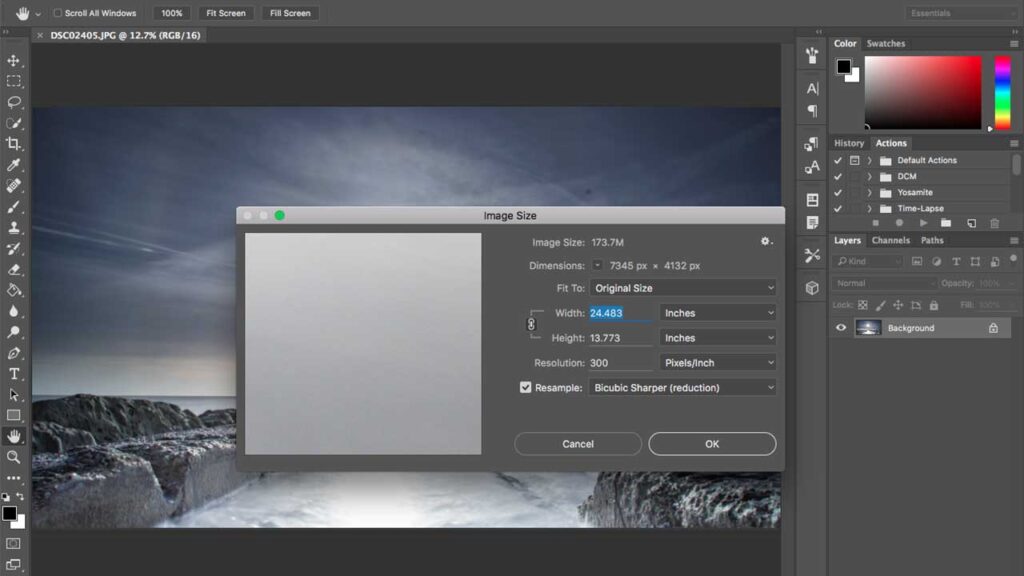1024x576 pixels.
Task: Activate the Zoom tool
Action: (x=14, y=457)
